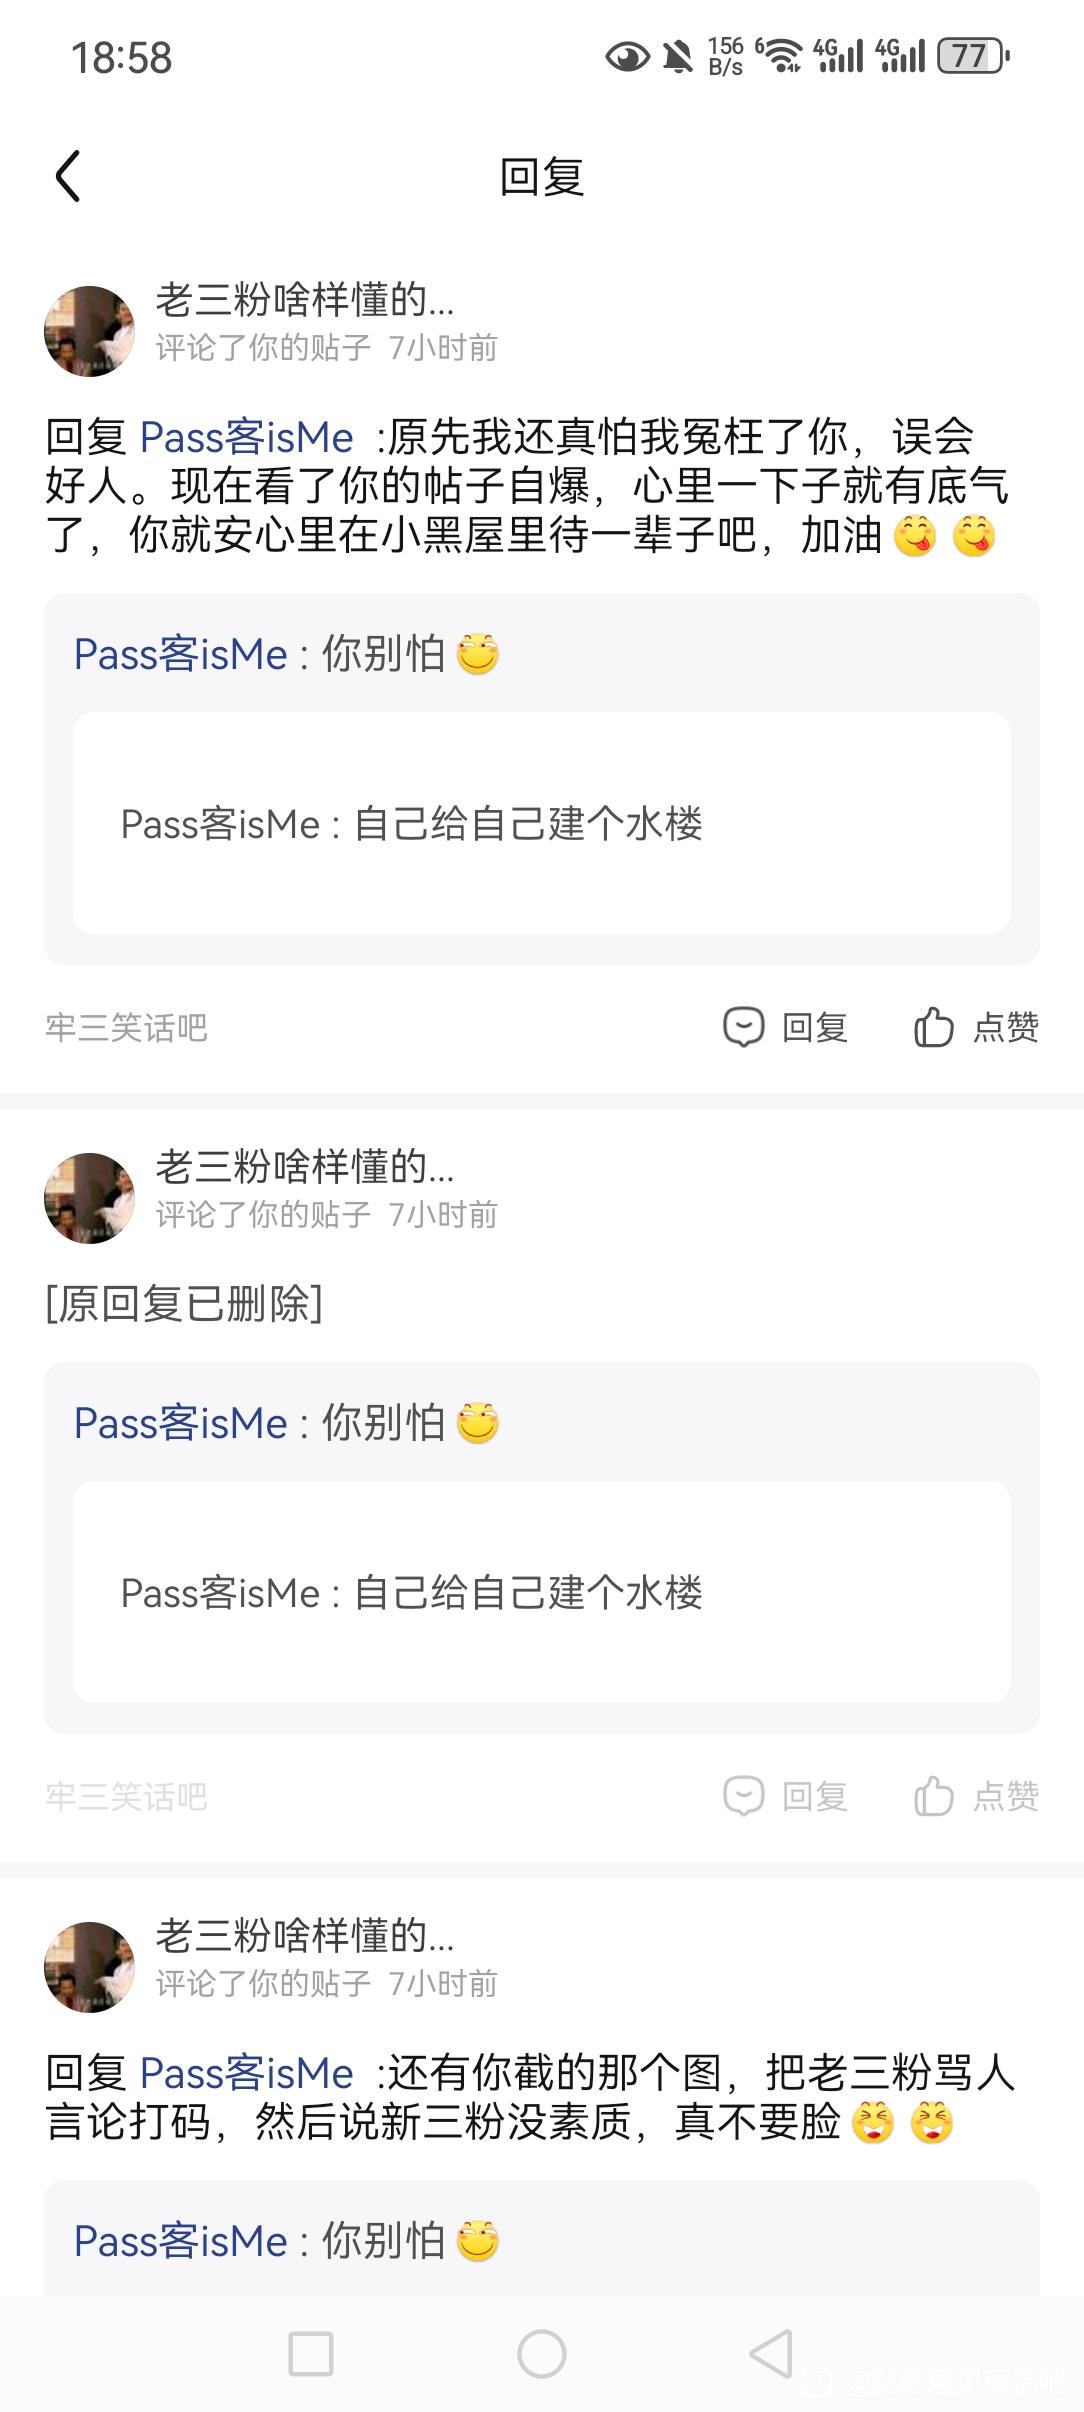Like the first comment with thumbs-up
Viewport: 1084px width, 2412px height.
click(934, 1027)
